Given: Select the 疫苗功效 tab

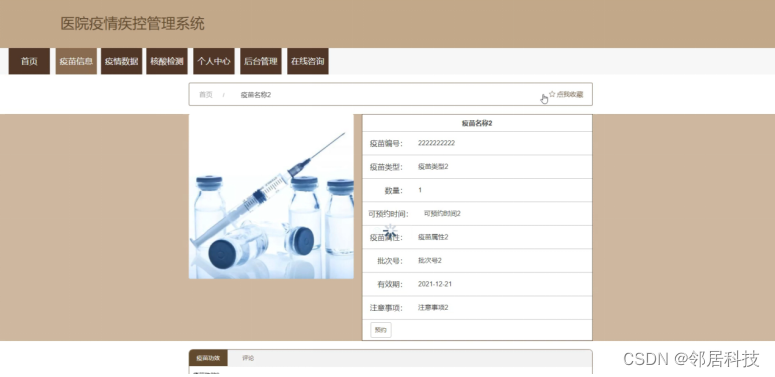Looking at the screenshot, I should pos(208,358).
